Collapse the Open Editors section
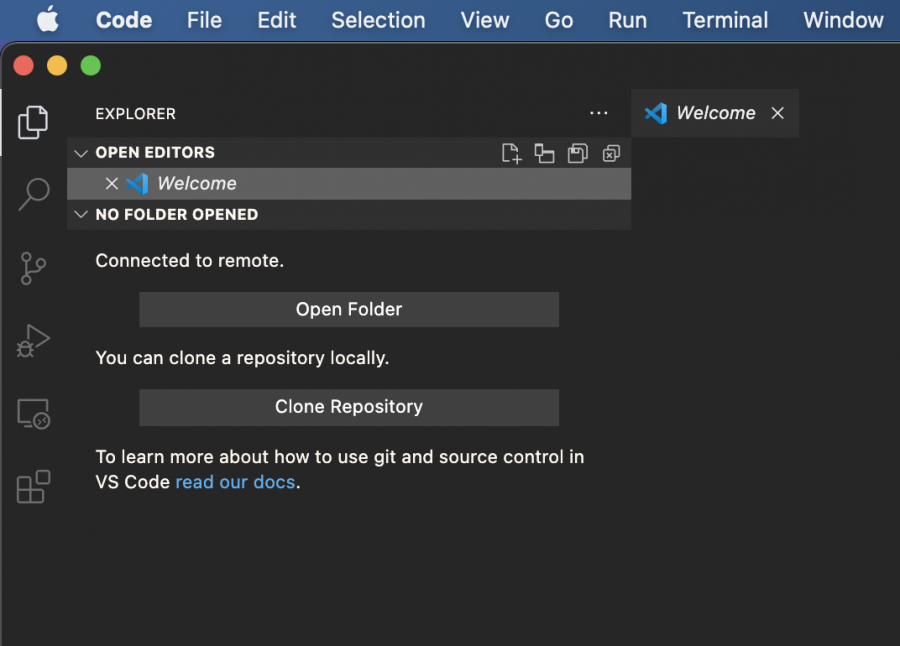Image resolution: width=900 pixels, height=646 pixels. 81,152
